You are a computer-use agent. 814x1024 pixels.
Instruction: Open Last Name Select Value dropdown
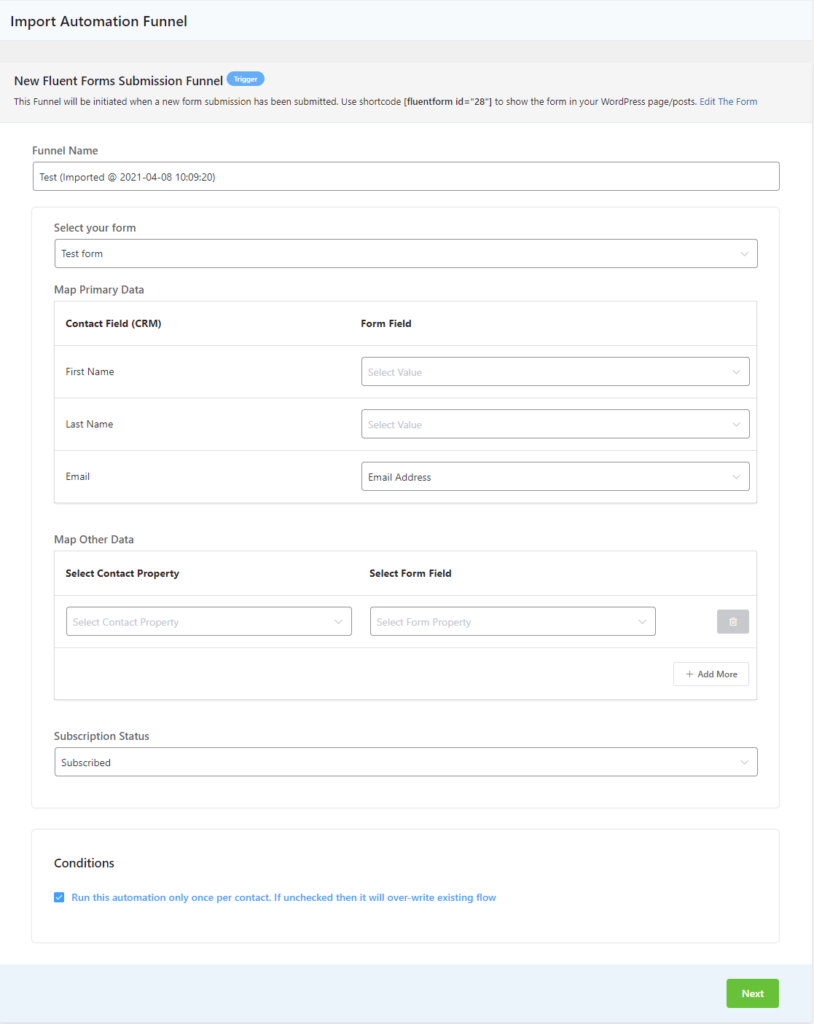[x=555, y=424]
